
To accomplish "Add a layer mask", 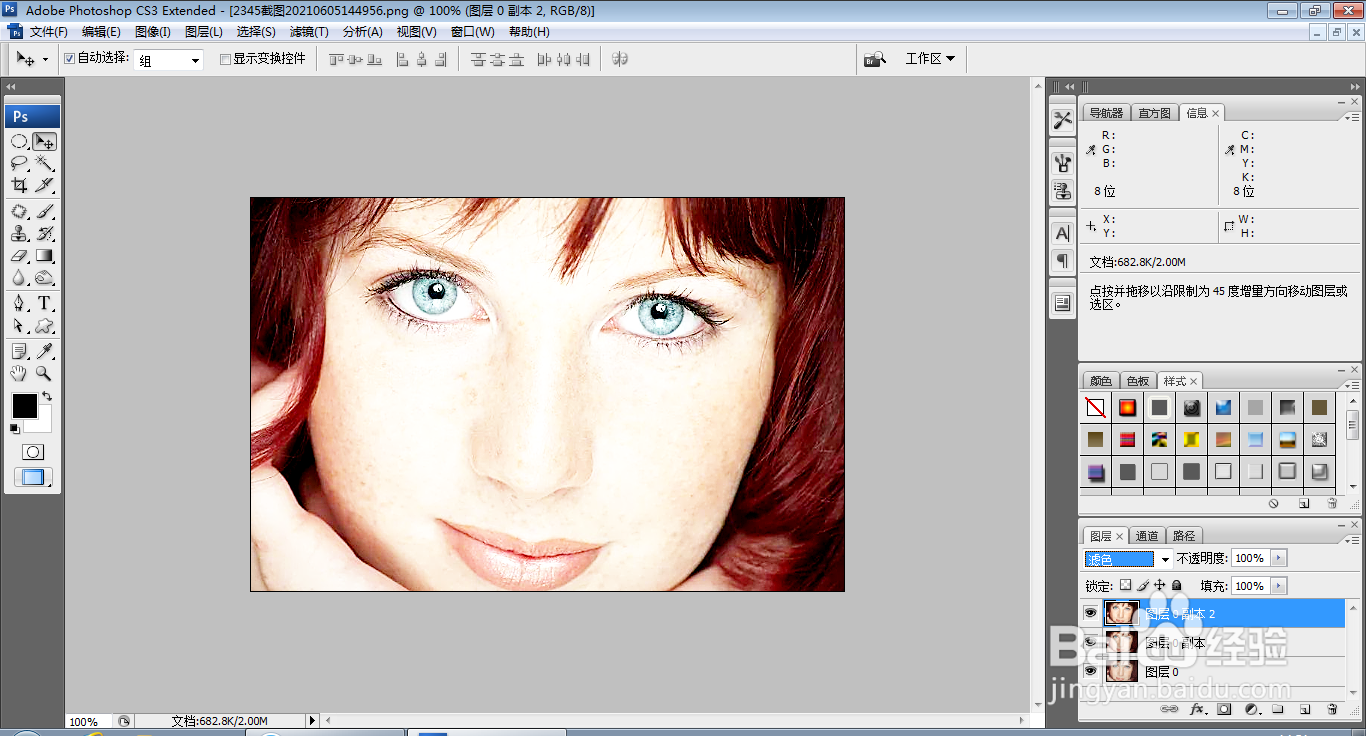I will [x=1224, y=709].
